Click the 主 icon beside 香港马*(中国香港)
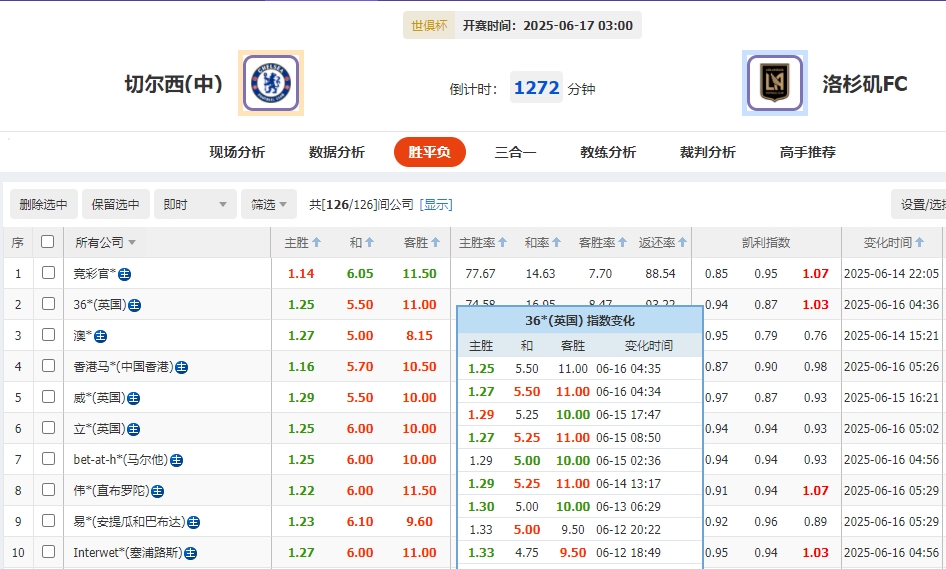The height and width of the screenshot is (569, 946). (181, 367)
